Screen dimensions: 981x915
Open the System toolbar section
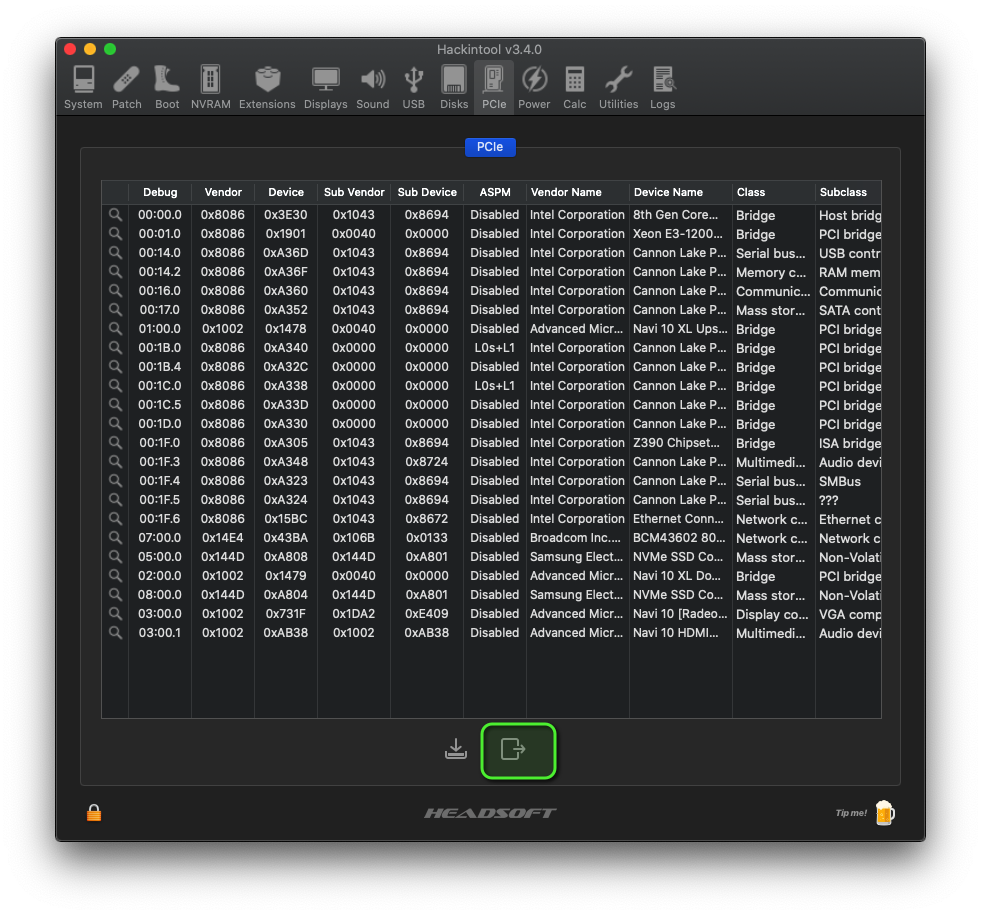point(83,87)
